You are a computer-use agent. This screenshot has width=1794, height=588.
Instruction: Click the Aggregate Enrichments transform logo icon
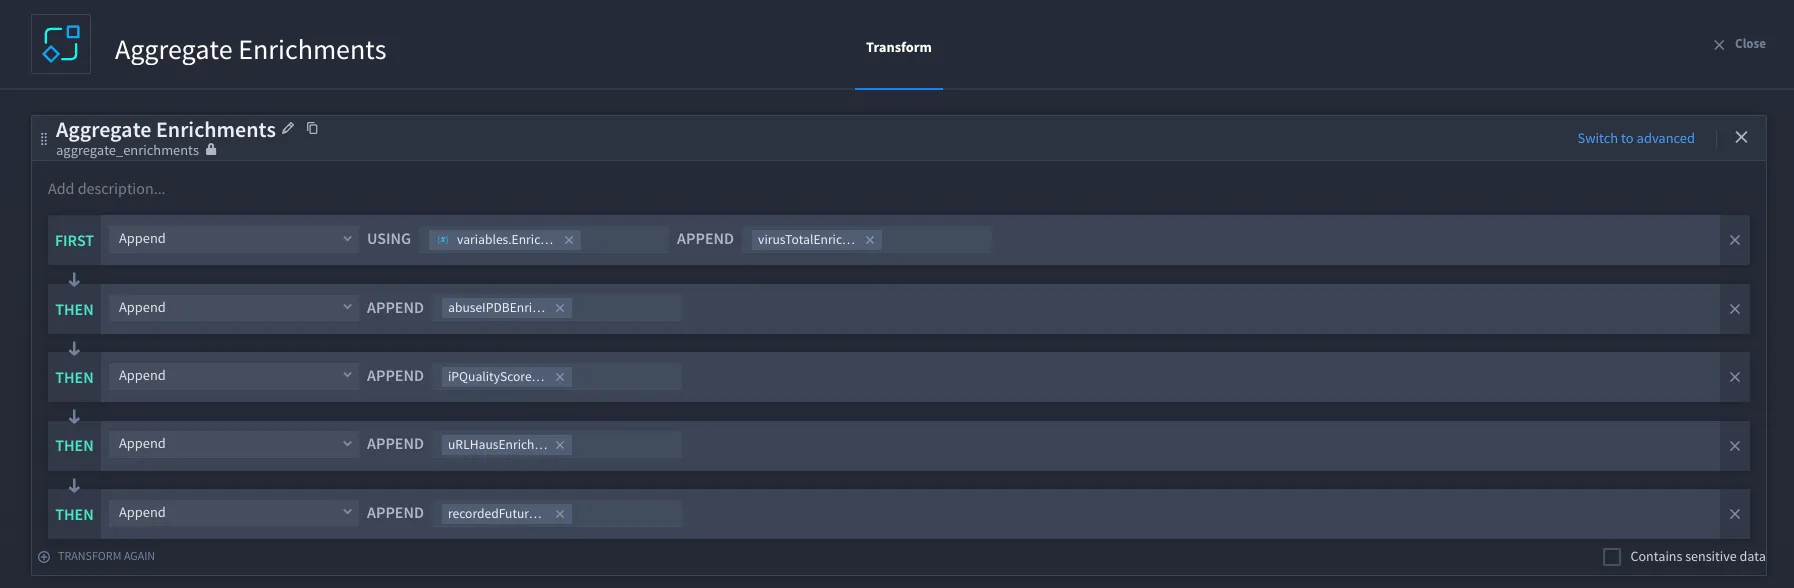(61, 45)
